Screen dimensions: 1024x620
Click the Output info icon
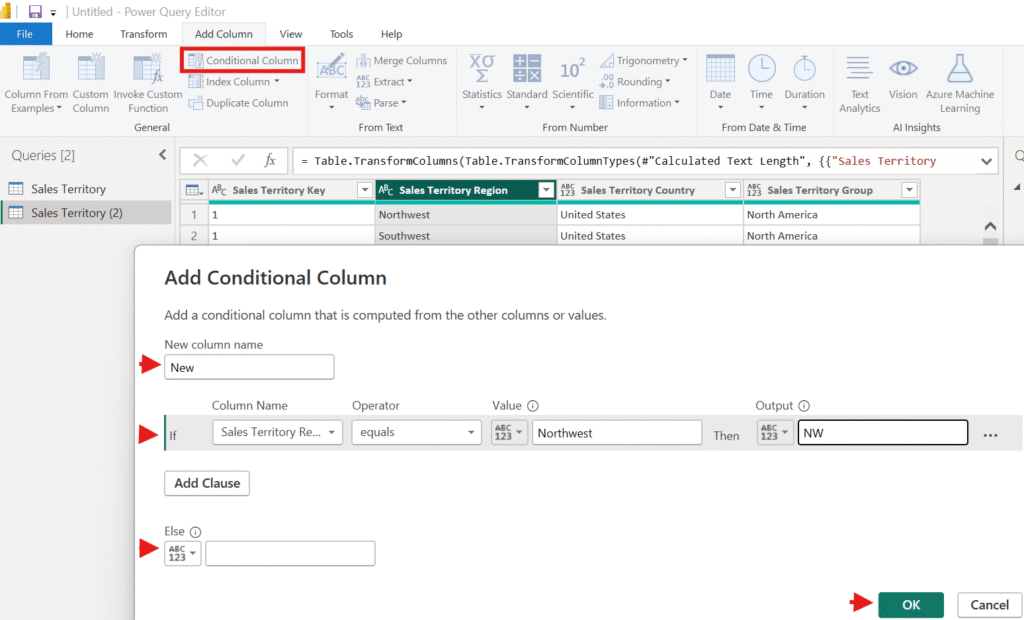tap(804, 406)
